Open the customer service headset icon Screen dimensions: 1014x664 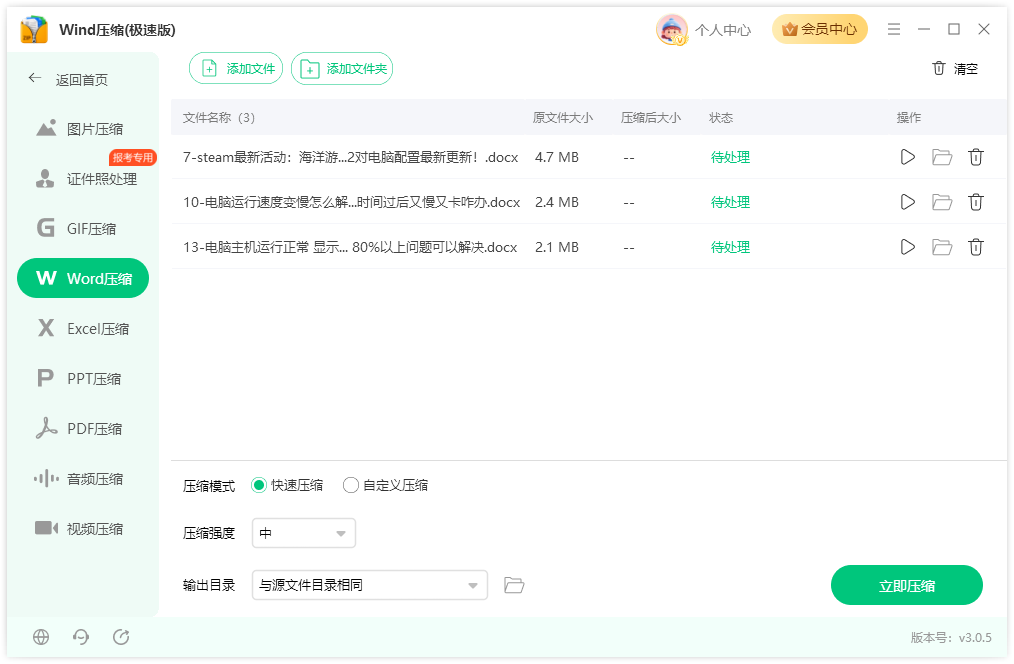pos(81,637)
